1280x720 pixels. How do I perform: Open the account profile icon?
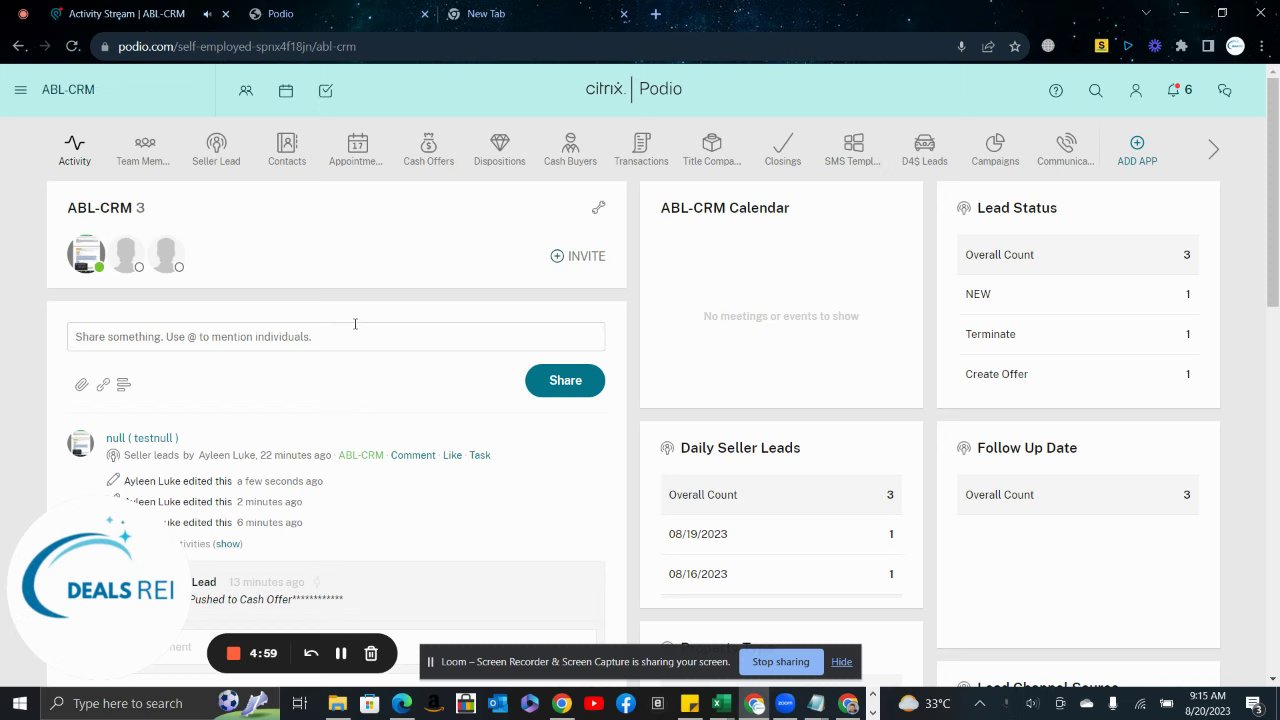point(1136,90)
